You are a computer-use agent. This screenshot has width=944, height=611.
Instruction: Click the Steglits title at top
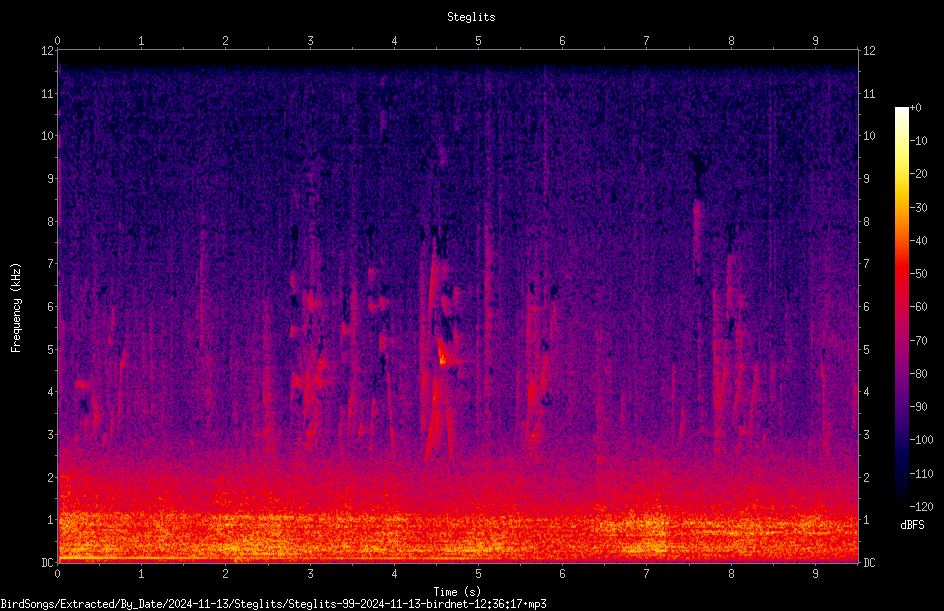pyautogui.click(x=471, y=17)
